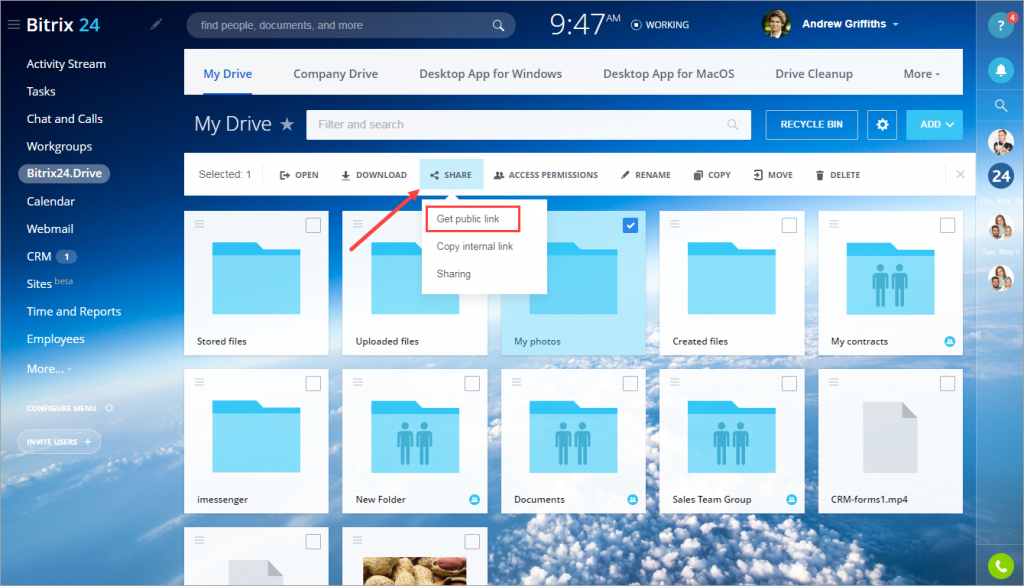Check the New Folder checkbox
Screen dimensions: 1024x586
click(x=472, y=383)
